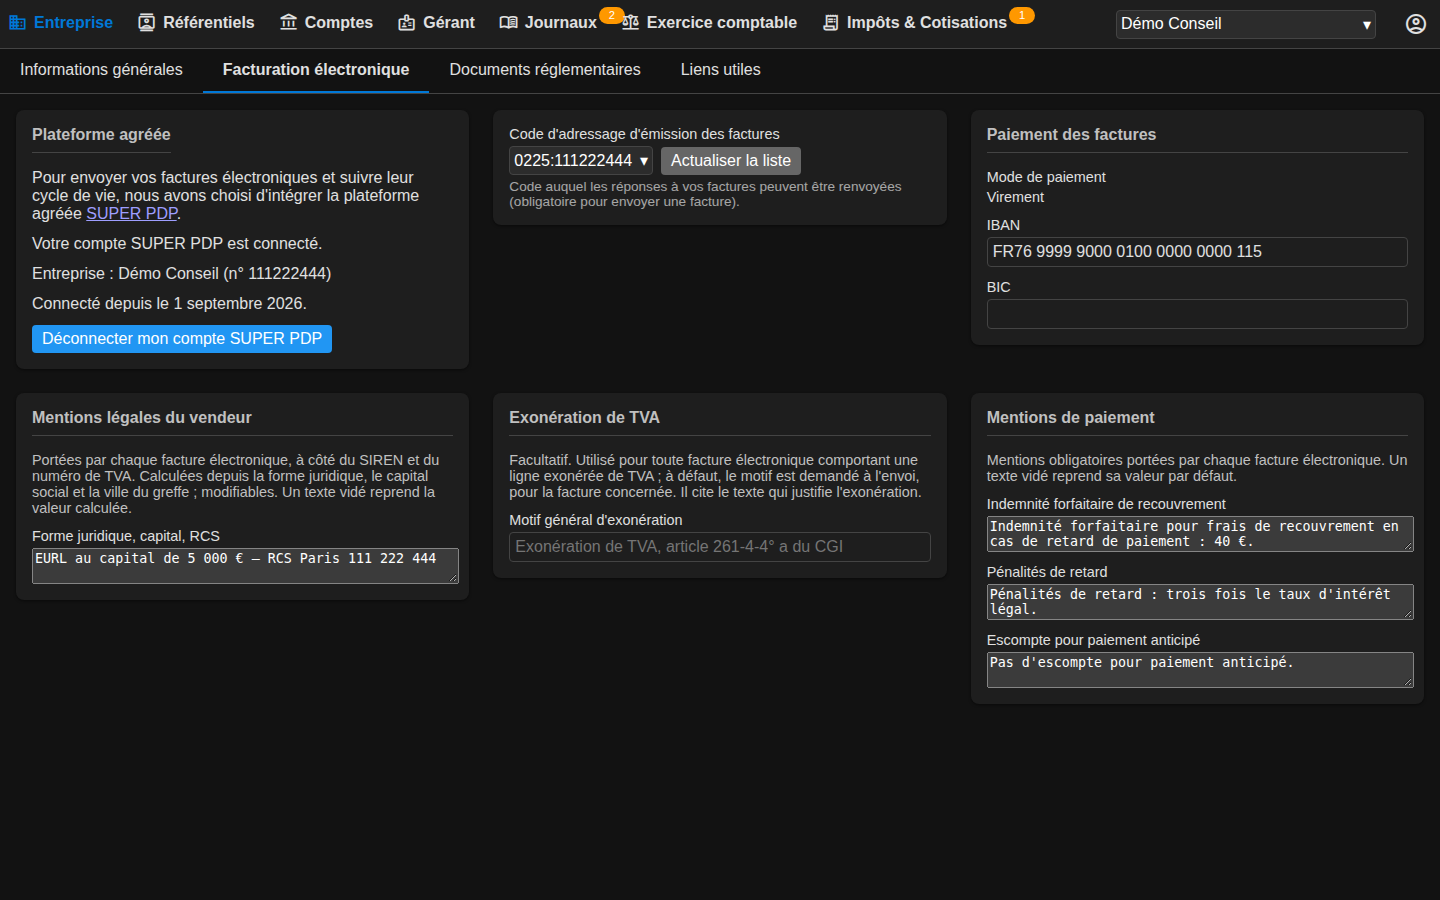Open the Gérant menu
Image resolution: width=1440 pixels, height=900 pixels.
click(x=436, y=22)
